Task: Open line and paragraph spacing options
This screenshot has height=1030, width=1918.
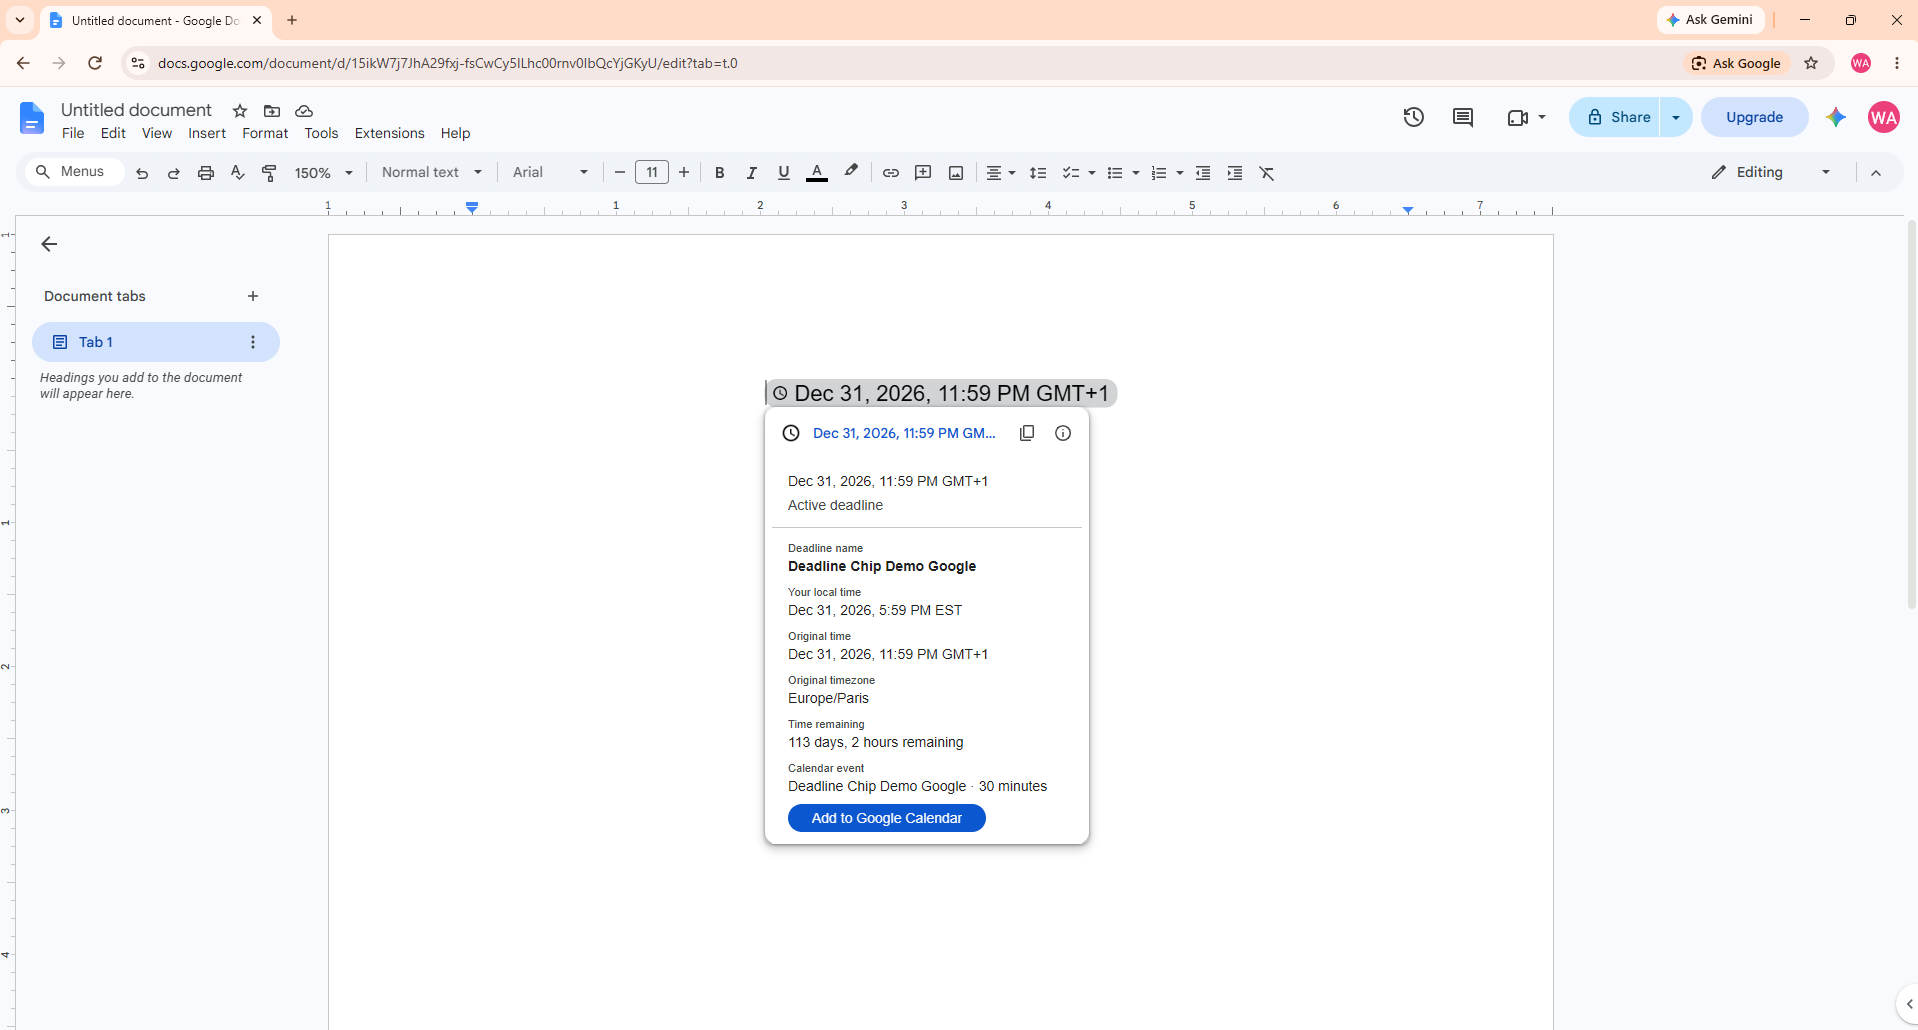Action: tap(1038, 173)
